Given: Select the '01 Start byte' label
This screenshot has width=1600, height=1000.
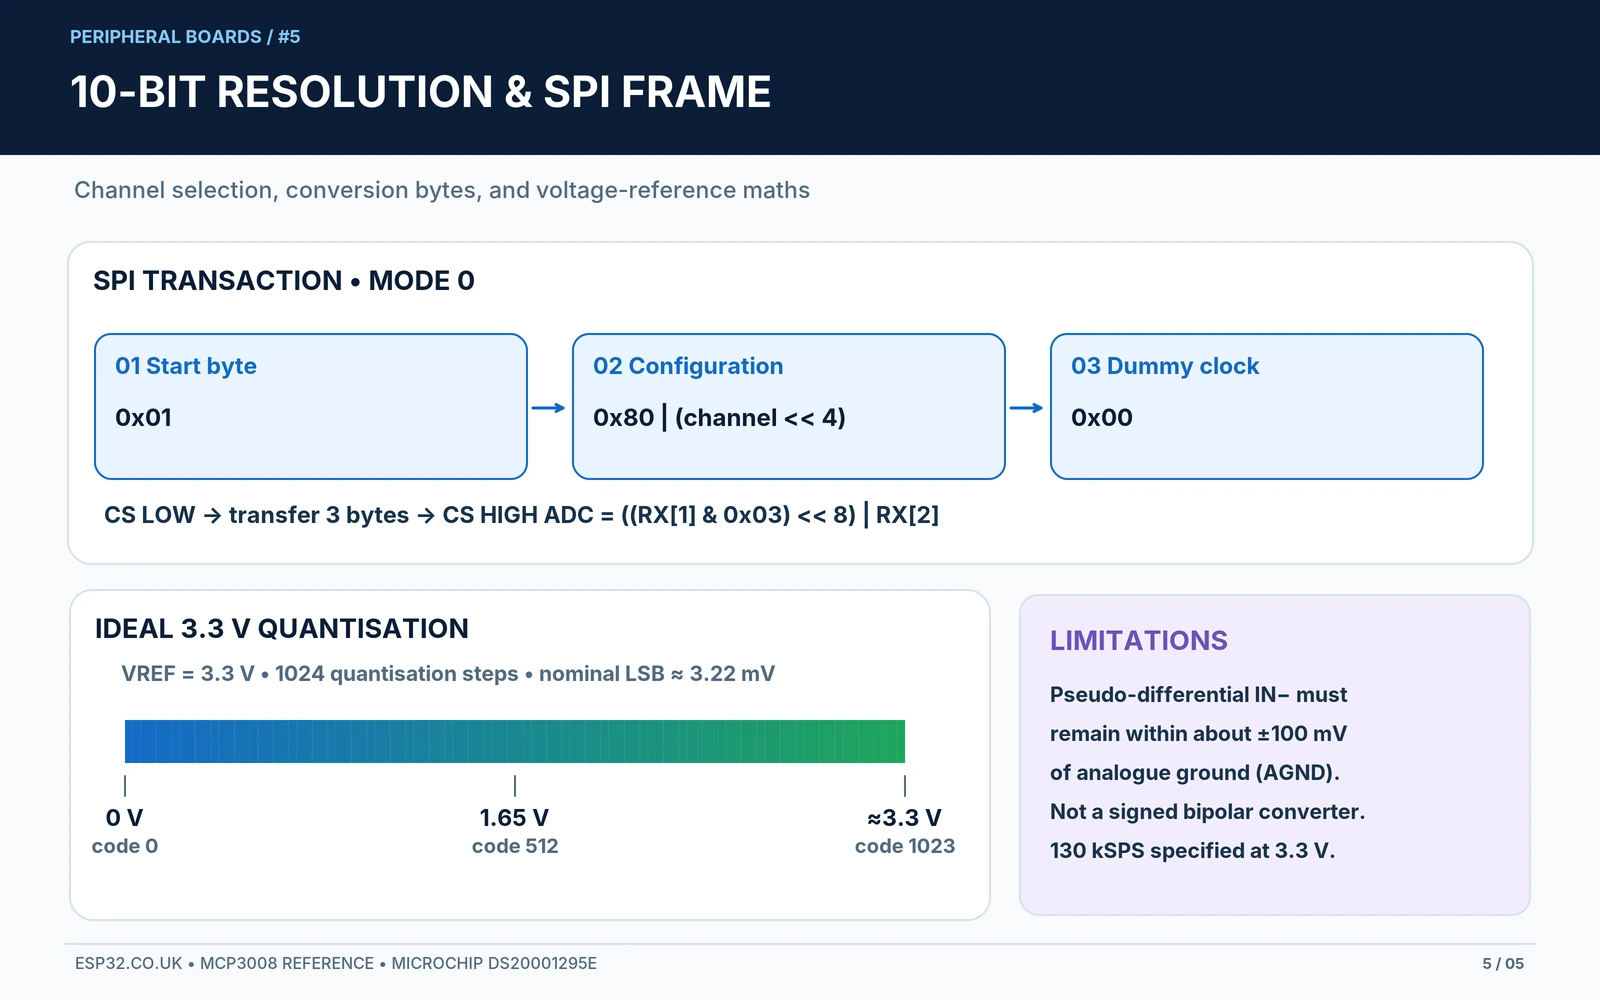Looking at the screenshot, I should (186, 366).
